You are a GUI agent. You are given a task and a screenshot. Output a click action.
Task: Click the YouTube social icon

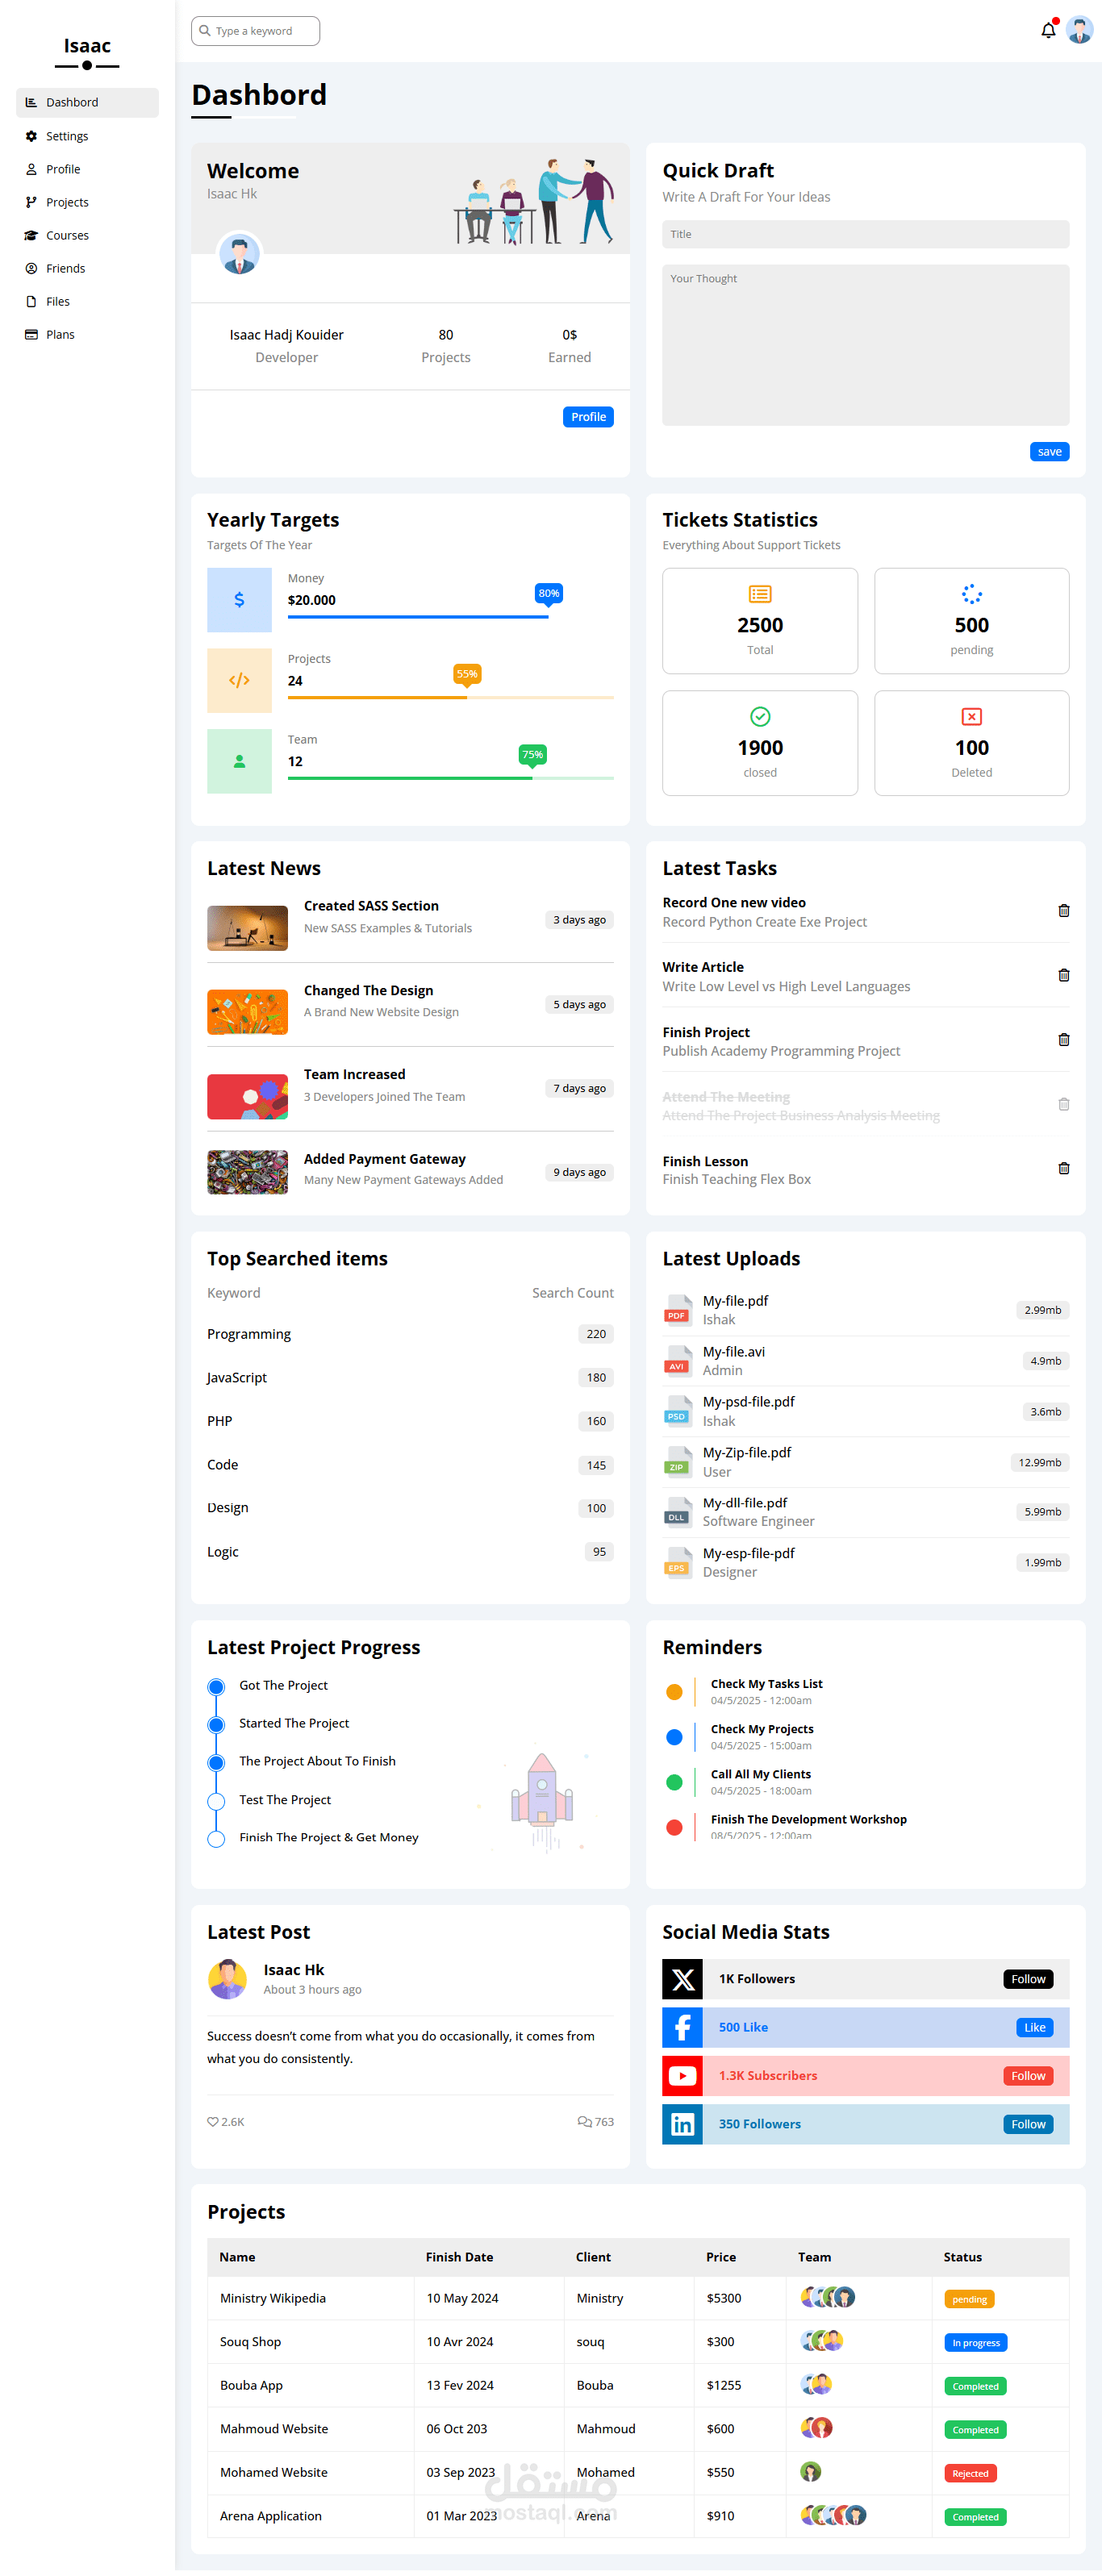682,2075
